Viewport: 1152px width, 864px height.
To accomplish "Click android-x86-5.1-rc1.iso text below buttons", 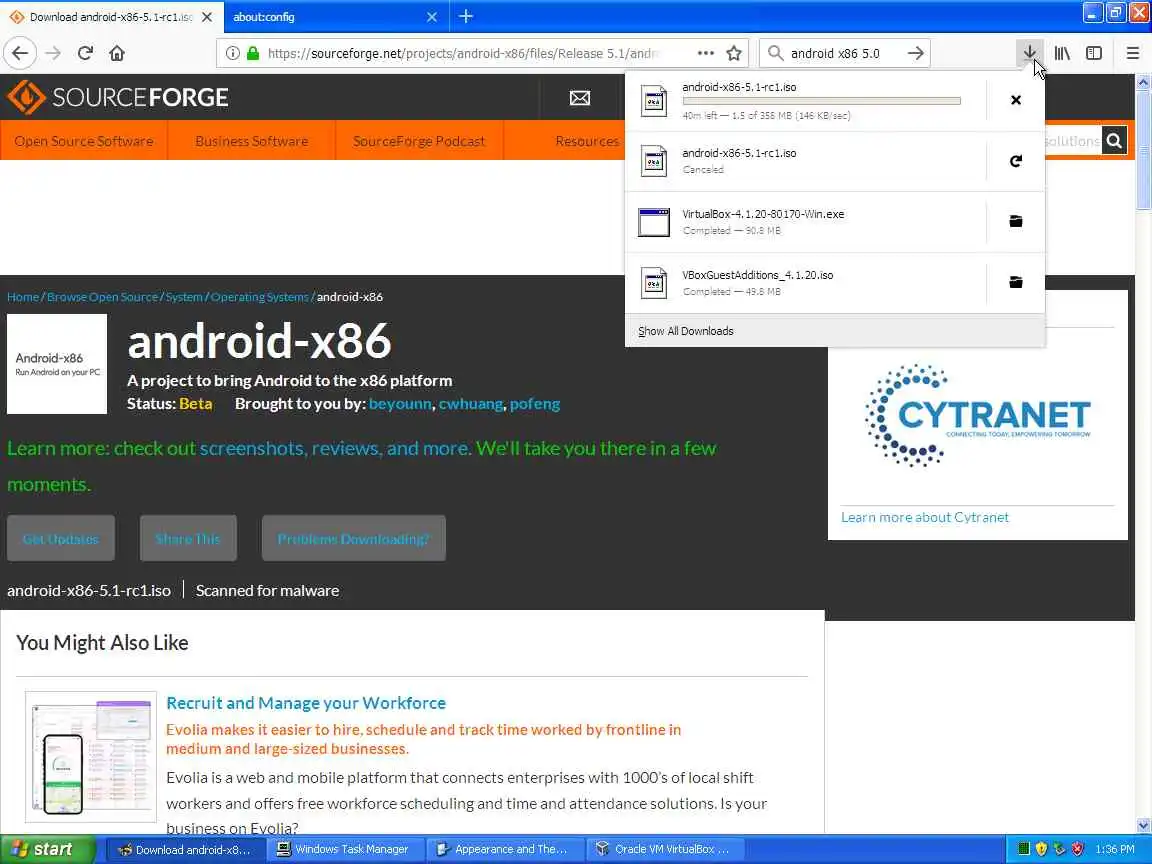I will 89,591.
